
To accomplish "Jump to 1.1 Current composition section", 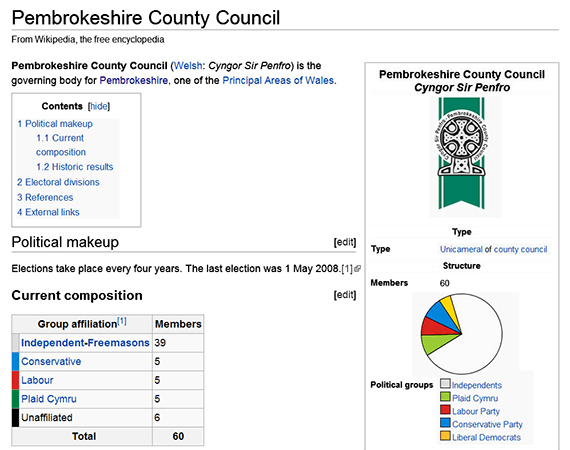I will [61, 145].
